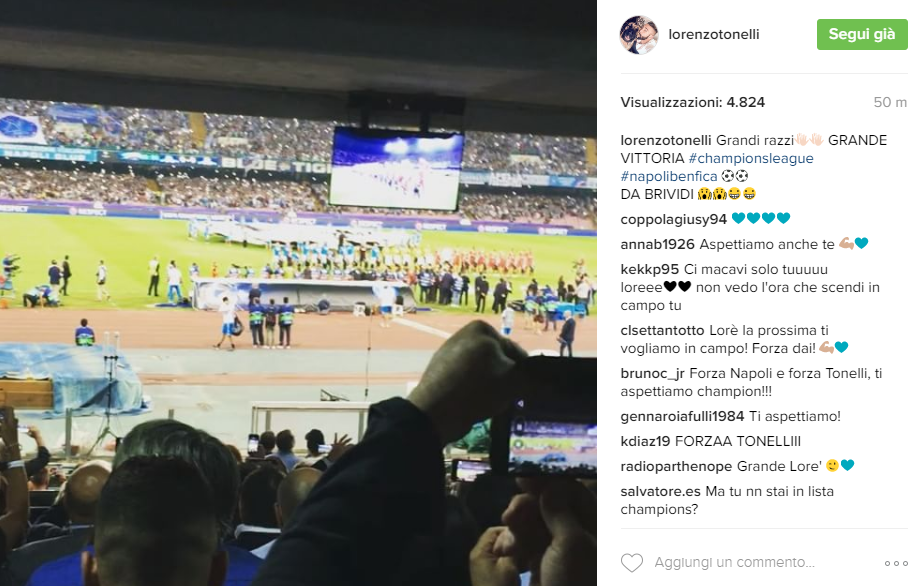Image resolution: width=914 pixels, height=586 pixels.
Task: Open gennaroiafulli1984 profile
Action: click(x=682, y=416)
